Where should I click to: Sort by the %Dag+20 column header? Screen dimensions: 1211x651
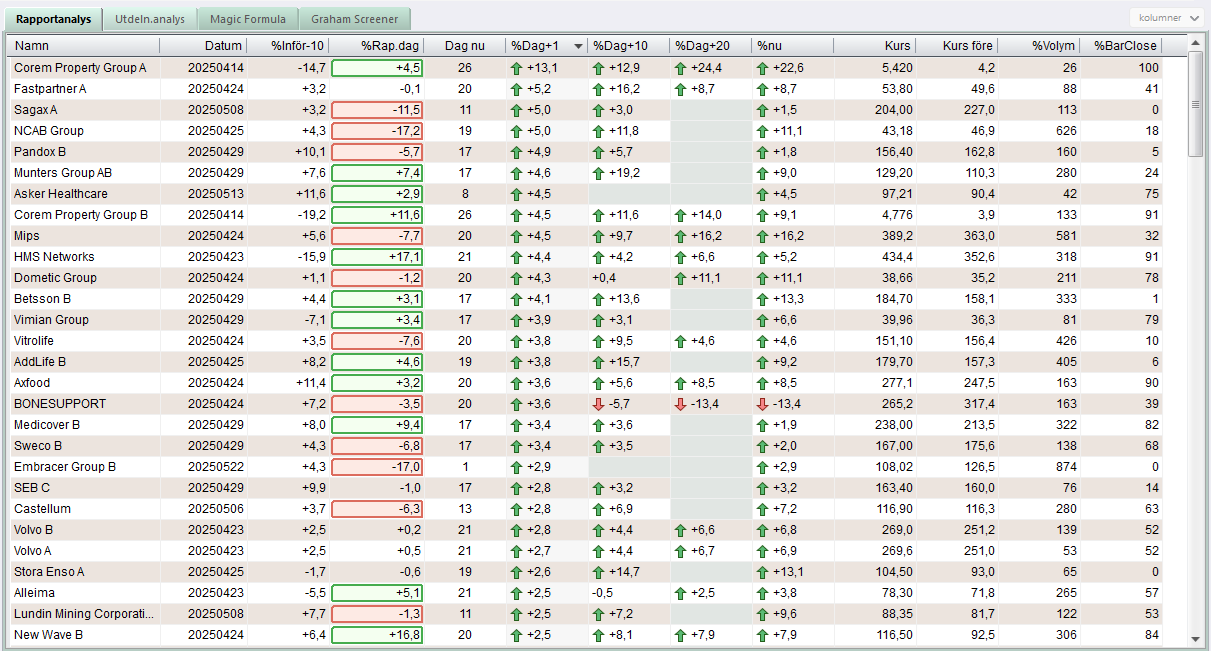pos(710,46)
